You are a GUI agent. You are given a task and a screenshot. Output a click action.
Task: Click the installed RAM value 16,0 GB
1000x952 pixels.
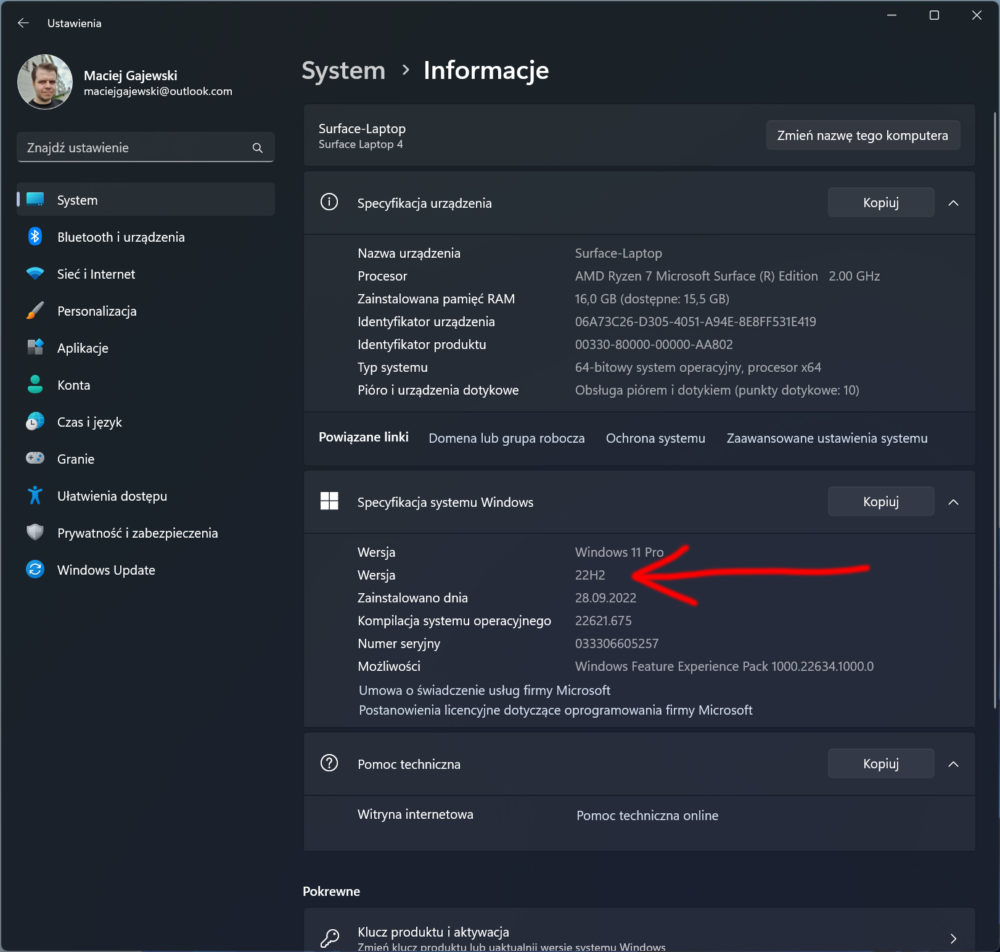652,299
